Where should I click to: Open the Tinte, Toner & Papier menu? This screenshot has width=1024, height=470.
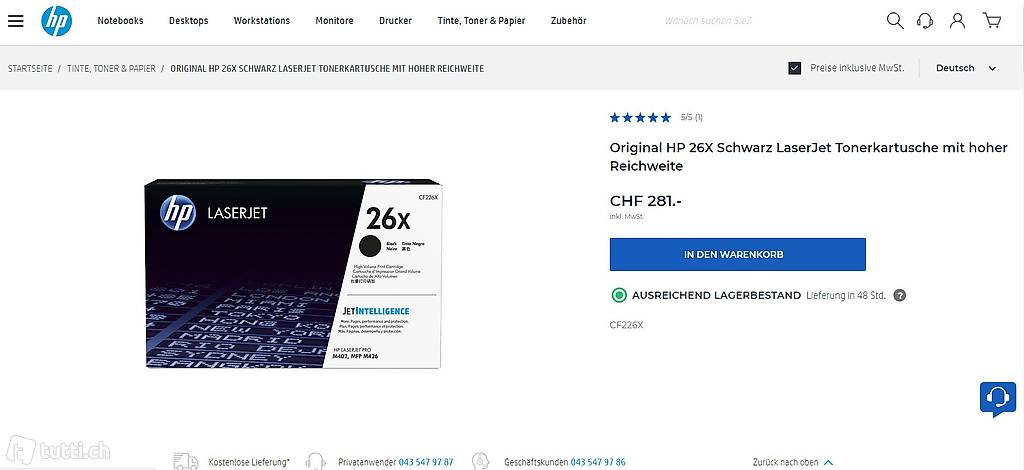(481, 20)
